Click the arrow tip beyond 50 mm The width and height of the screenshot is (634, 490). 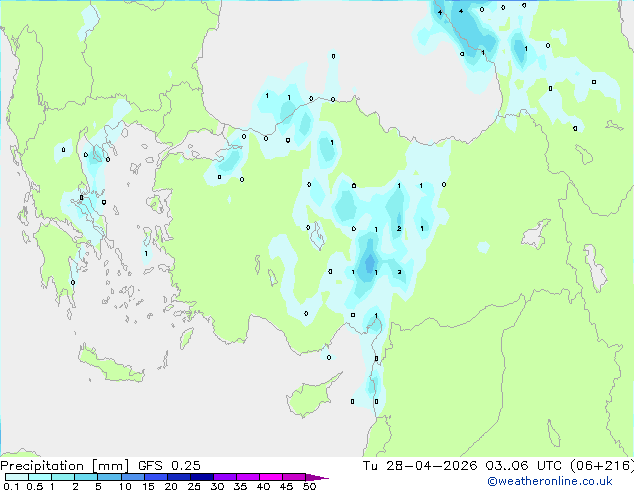tap(317, 477)
